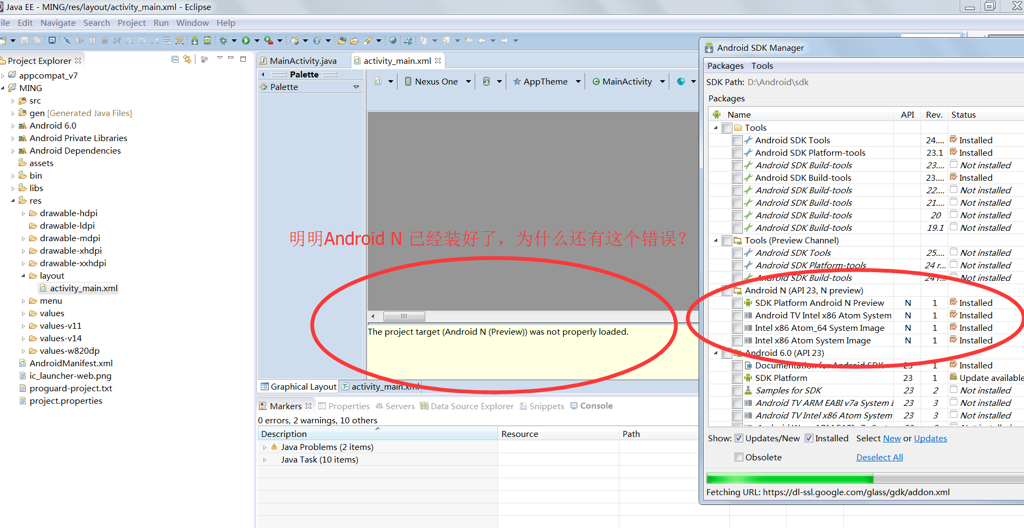Expand the Java Task (10 items) row
The height and width of the screenshot is (528, 1024).
click(264, 460)
